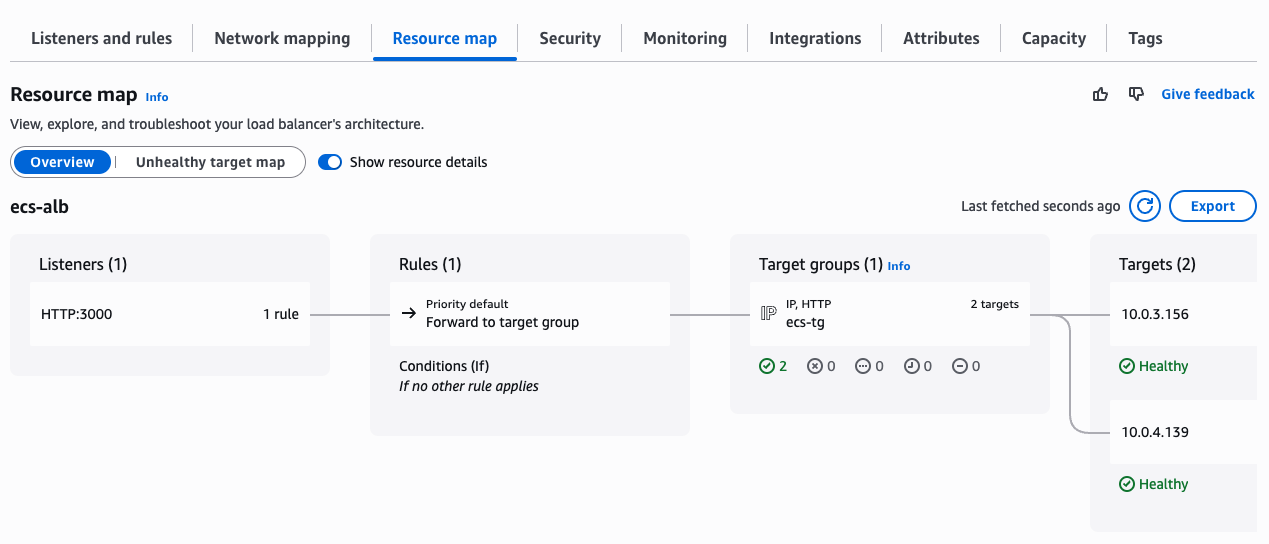Open the Listeners and rules tab
Image resolution: width=1269 pixels, height=544 pixels.
(x=101, y=38)
